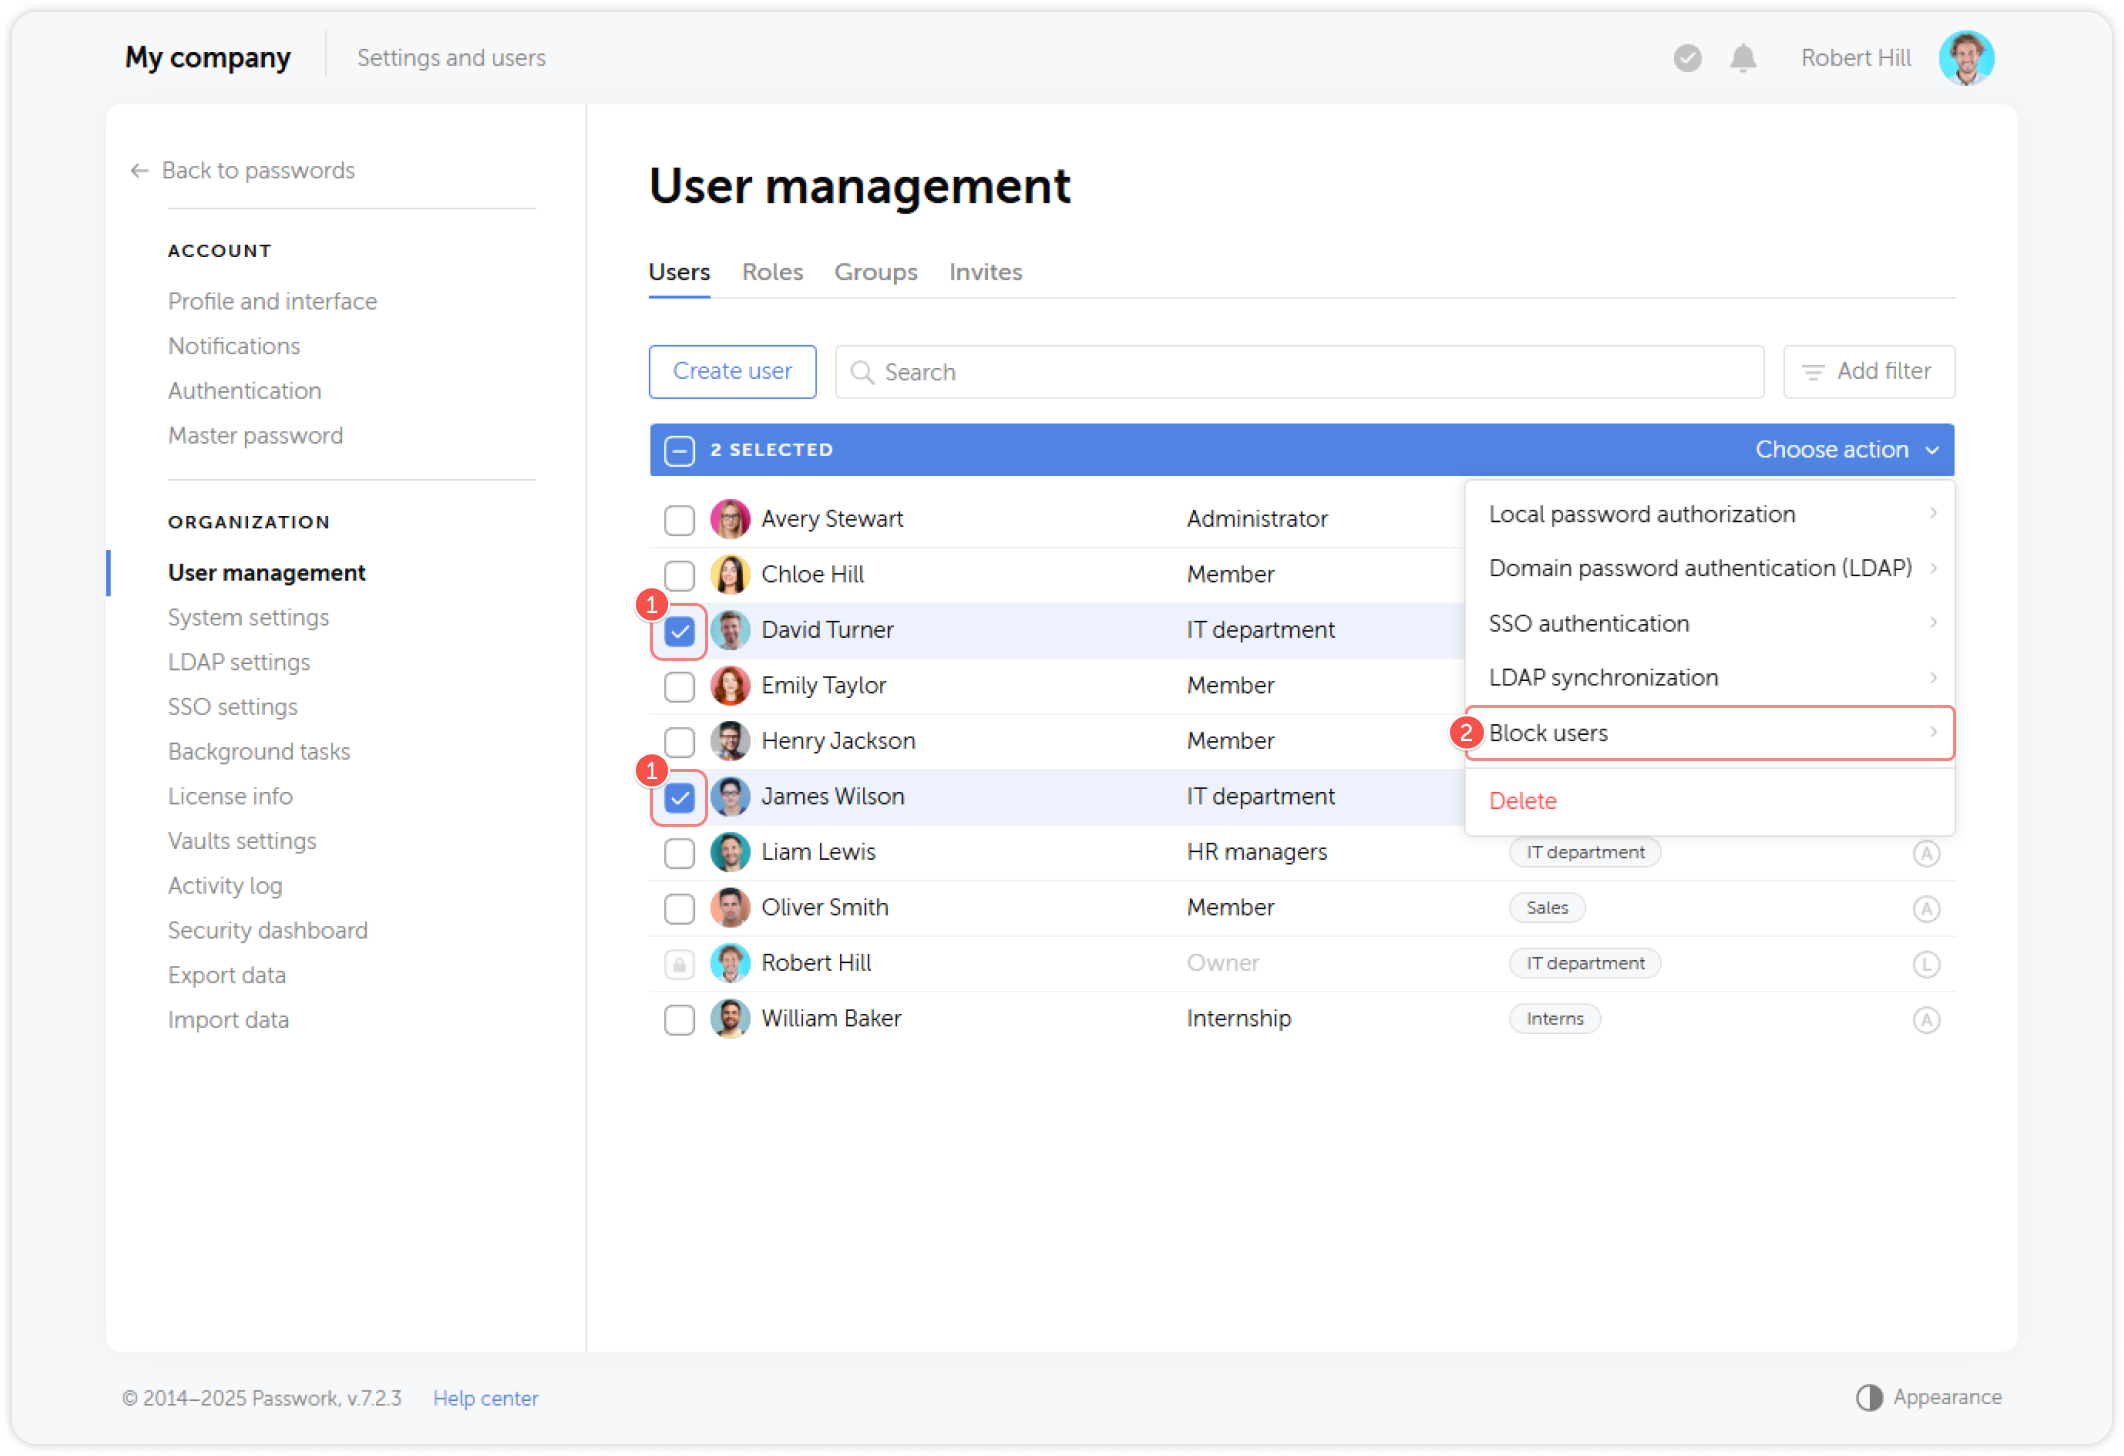2124x1456 pixels.
Task: Click the back arrow next to Back to passwords
Action: pos(138,170)
